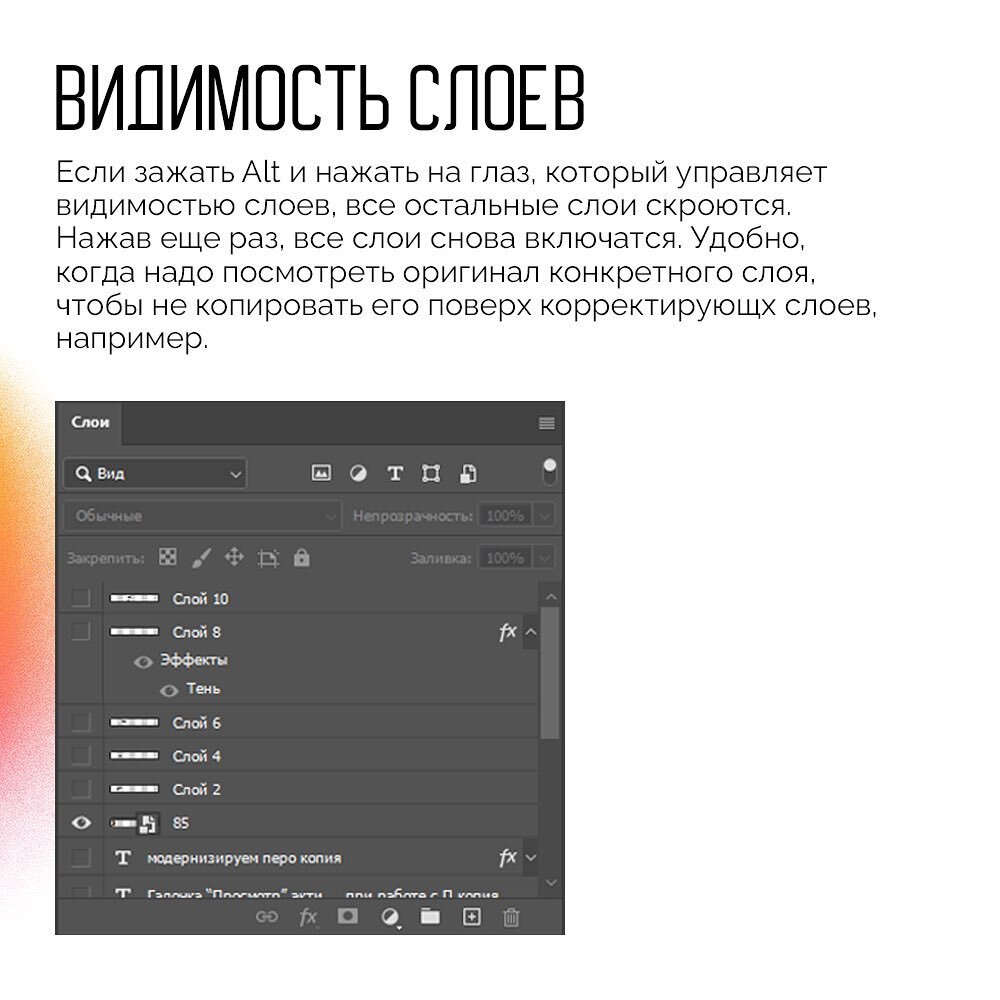The image size is (1000, 1000).
Task: Filter layers by smart object icon
Action: (x=468, y=473)
